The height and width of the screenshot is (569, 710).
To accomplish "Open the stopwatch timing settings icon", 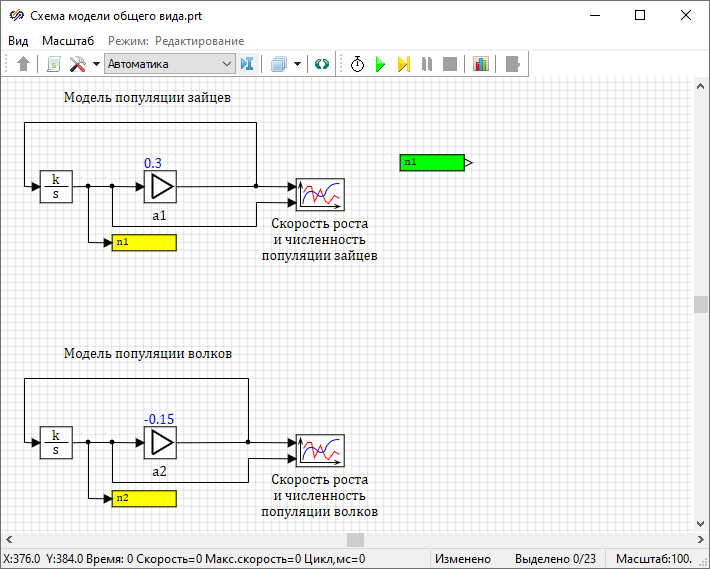I will pyautogui.click(x=357, y=64).
